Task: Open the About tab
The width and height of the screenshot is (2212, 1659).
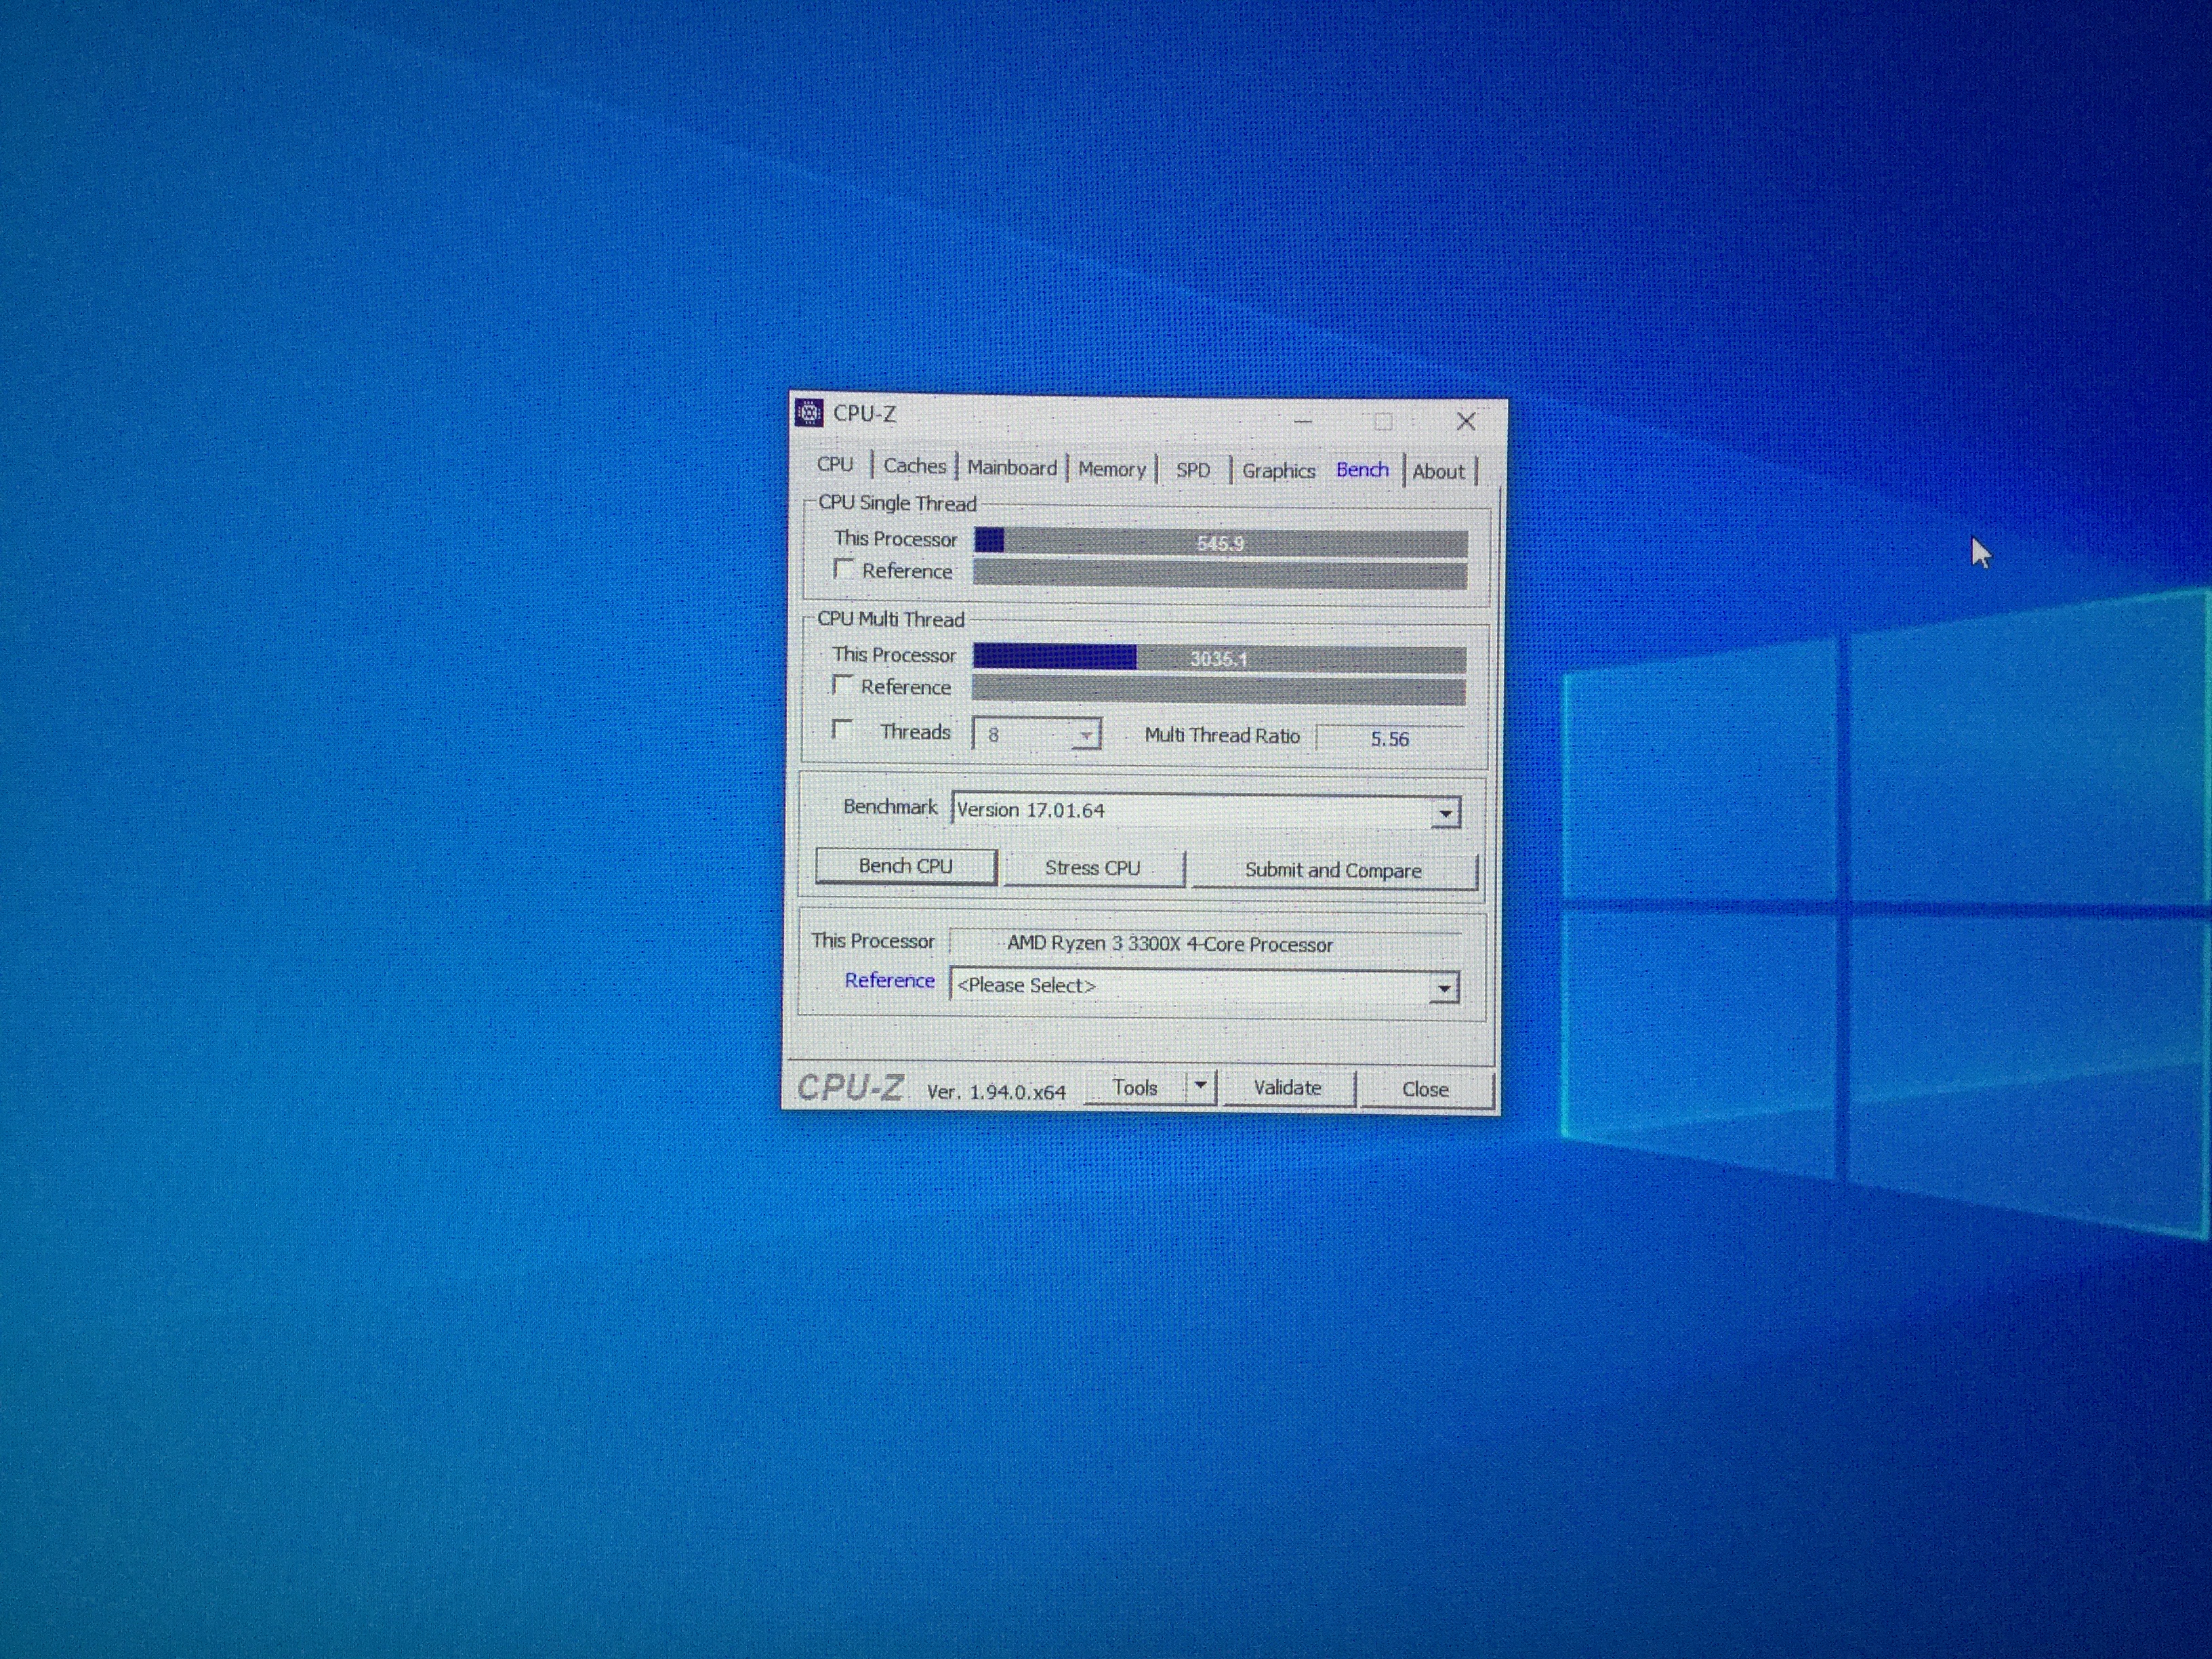Action: tap(1438, 472)
